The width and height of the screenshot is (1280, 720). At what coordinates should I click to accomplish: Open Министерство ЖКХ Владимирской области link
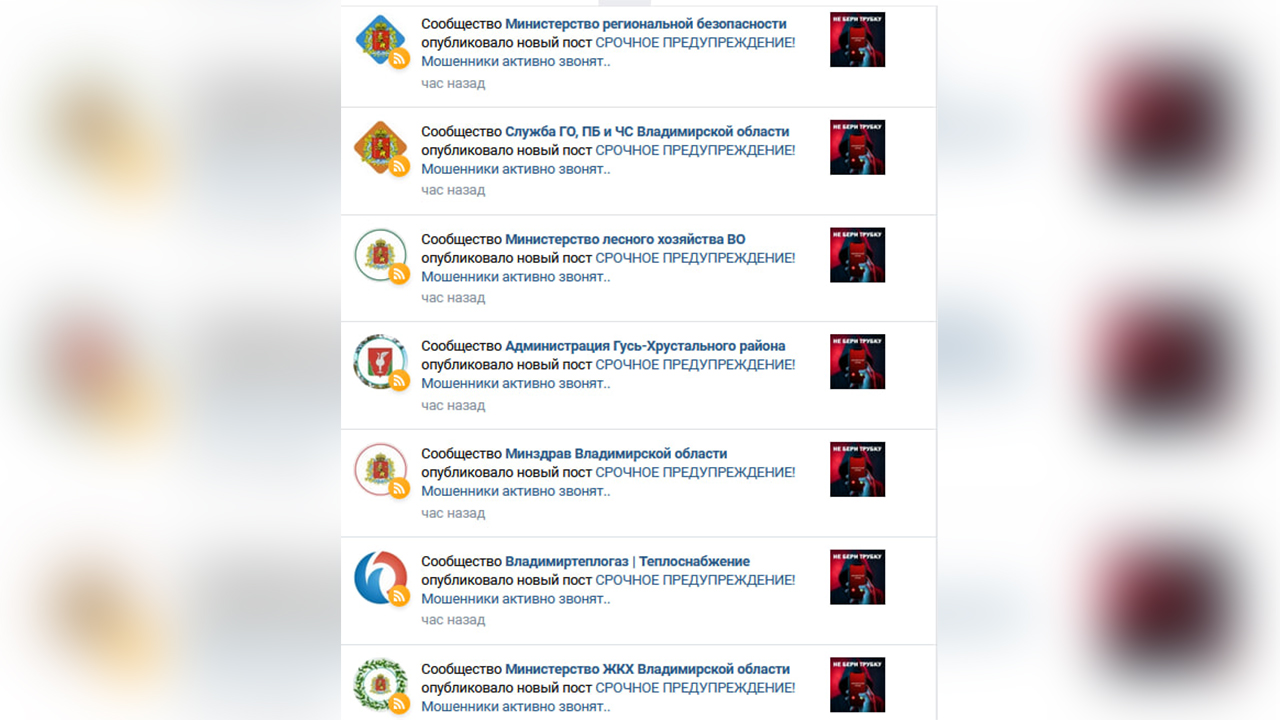point(647,669)
